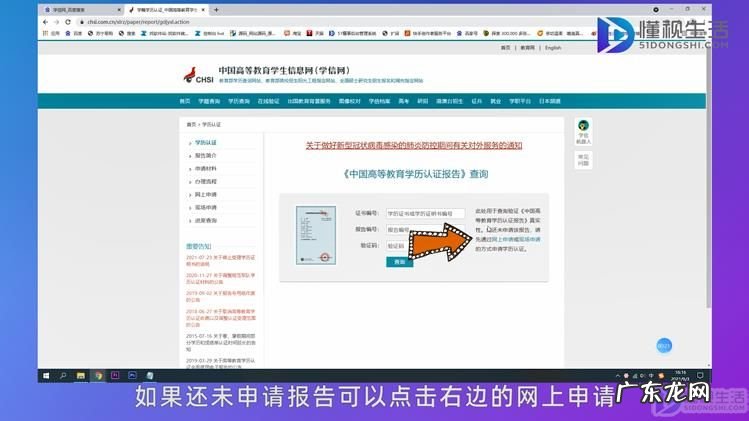Open 首页 in the green navigation bar
Viewport: 749px width, 421px height.
click(x=185, y=101)
